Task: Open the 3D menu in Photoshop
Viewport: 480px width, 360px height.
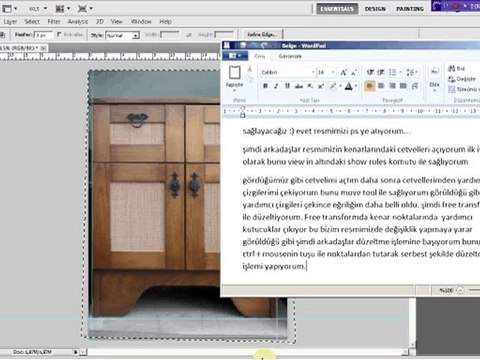Action: [99, 22]
